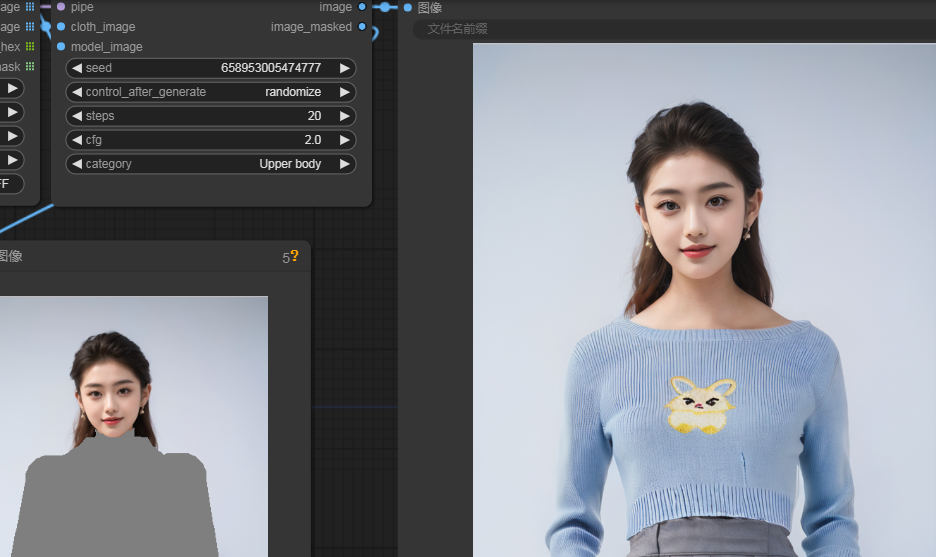Increase steps with its right arrow
The height and width of the screenshot is (557, 936).
(x=344, y=116)
